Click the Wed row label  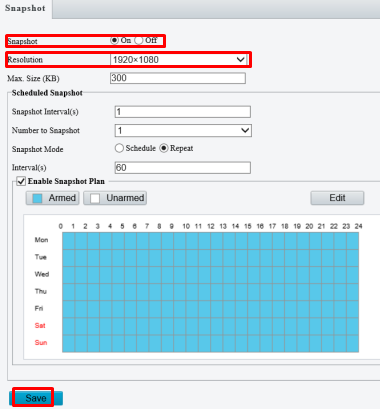click(42, 274)
